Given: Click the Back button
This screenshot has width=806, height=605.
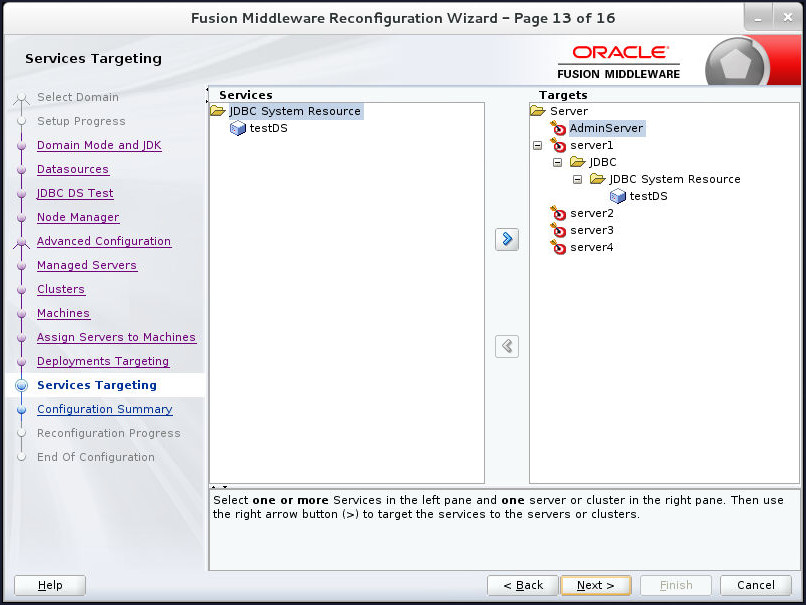Looking at the screenshot, I should click(523, 585).
